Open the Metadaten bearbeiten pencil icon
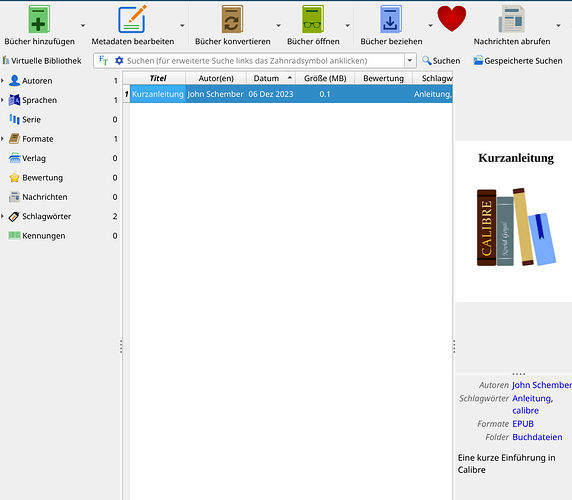The width and height of the screenshot is (572, 500). click(x=132, y=19)
